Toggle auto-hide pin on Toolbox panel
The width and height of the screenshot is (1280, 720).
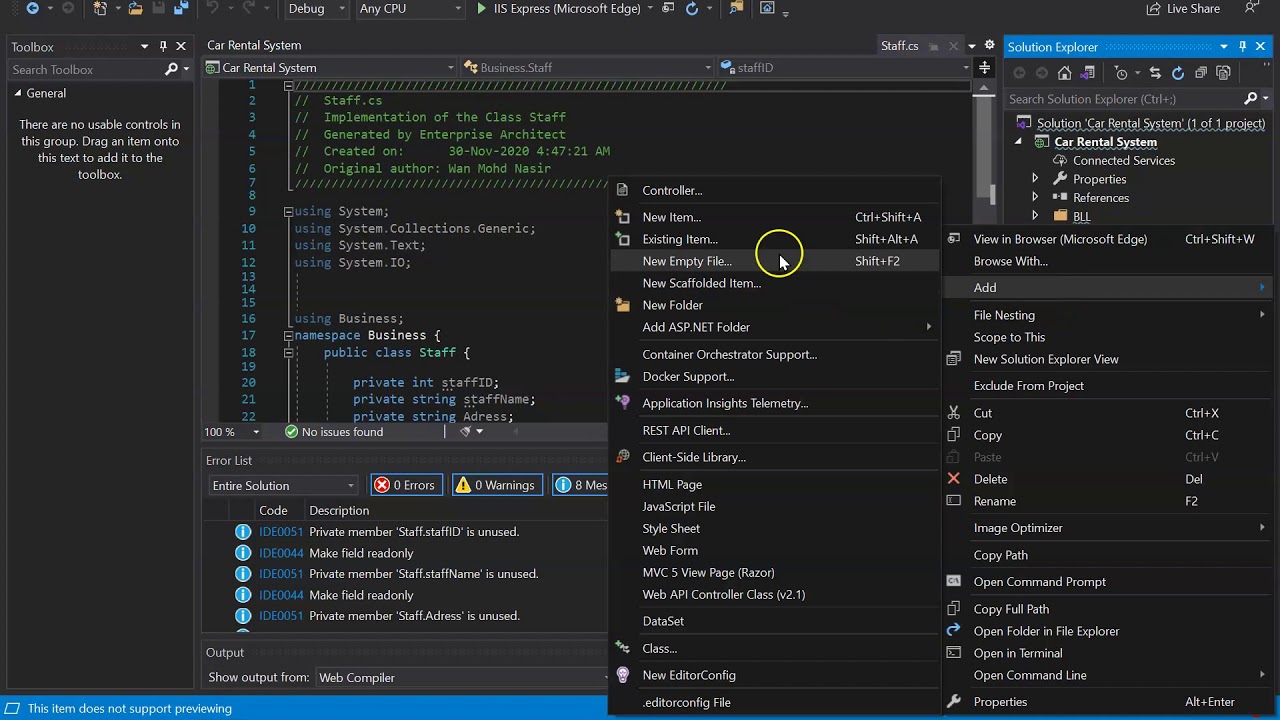[163, 46]
